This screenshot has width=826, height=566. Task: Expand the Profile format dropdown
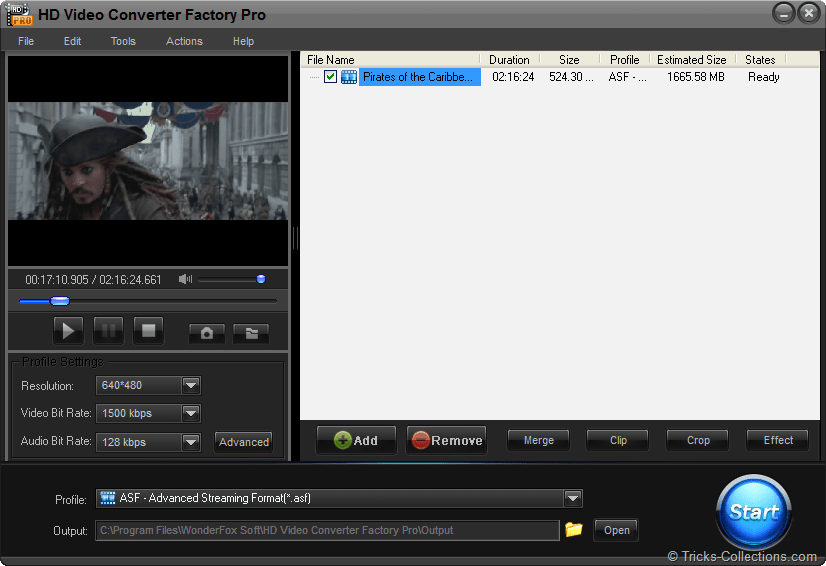tap(573, 498)
